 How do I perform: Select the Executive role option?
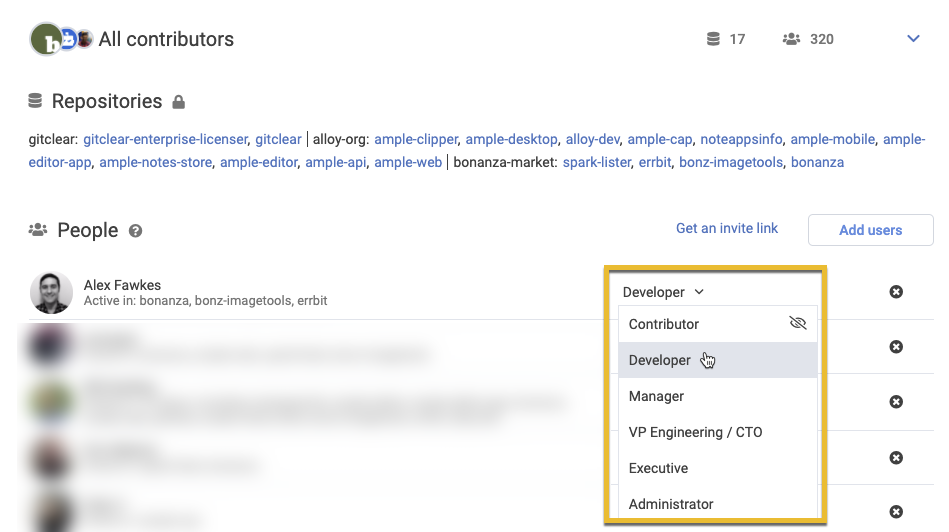click(658, 468)
